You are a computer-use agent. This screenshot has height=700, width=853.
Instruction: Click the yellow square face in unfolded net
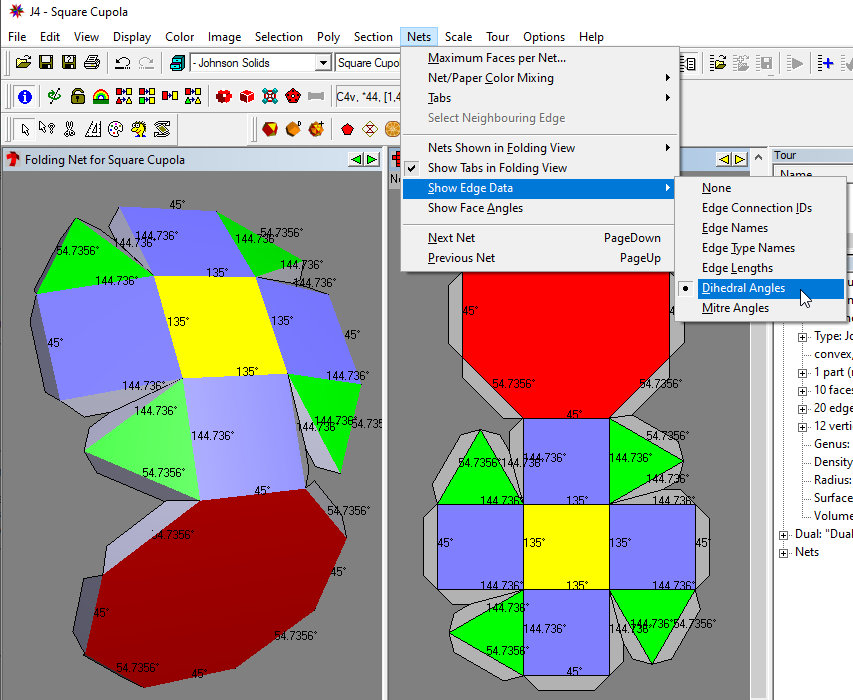click(566, 547)
